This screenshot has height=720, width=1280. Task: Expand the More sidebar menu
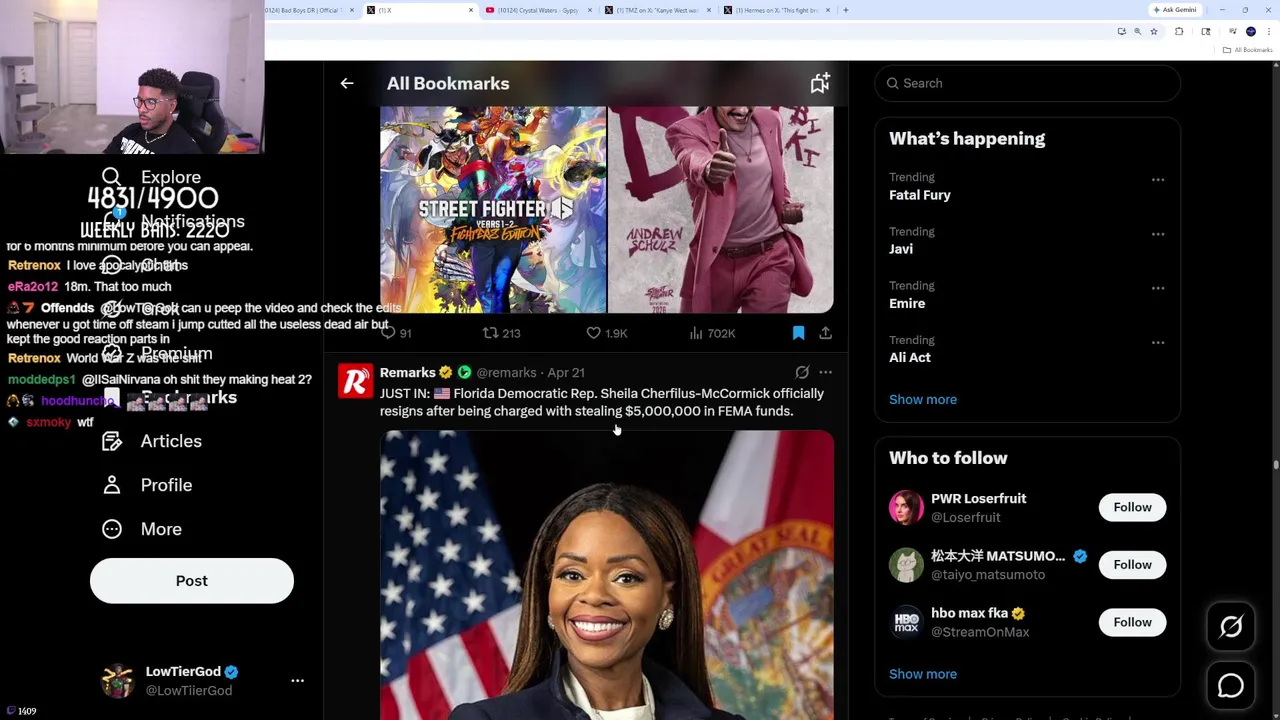(x=141, y=529)
